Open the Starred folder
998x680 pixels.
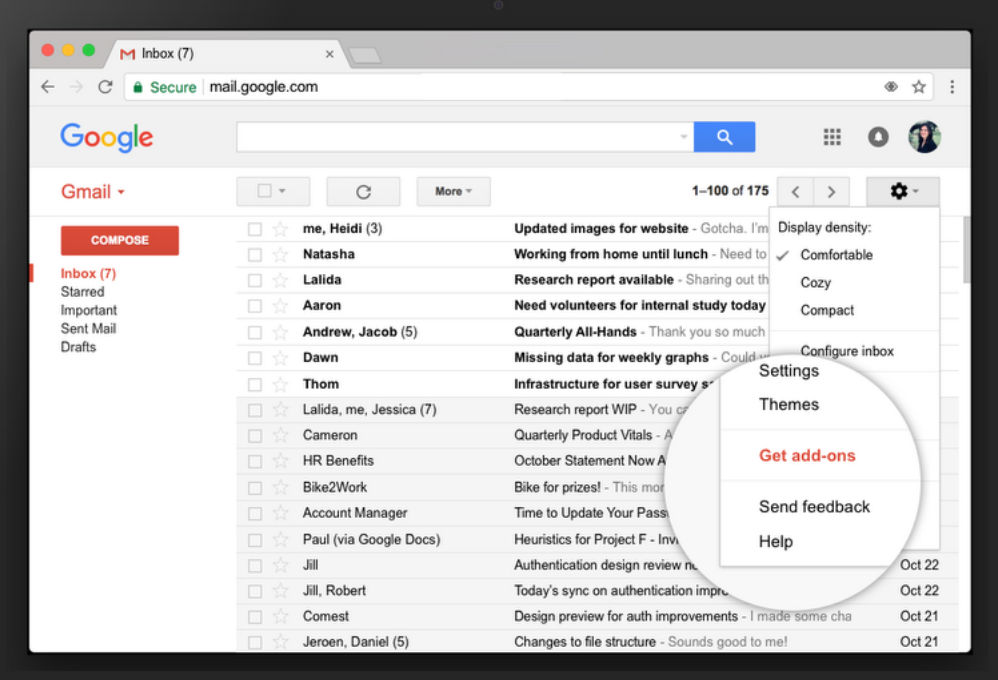point(82,292)
